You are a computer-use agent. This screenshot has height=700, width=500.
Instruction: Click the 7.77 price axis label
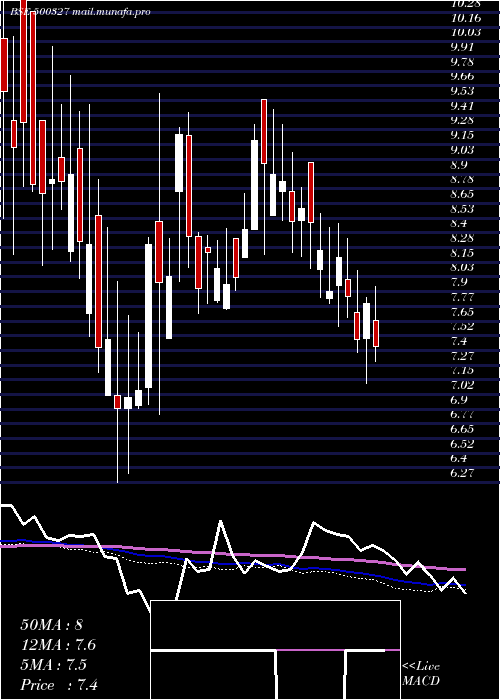(x=462, y=296)
